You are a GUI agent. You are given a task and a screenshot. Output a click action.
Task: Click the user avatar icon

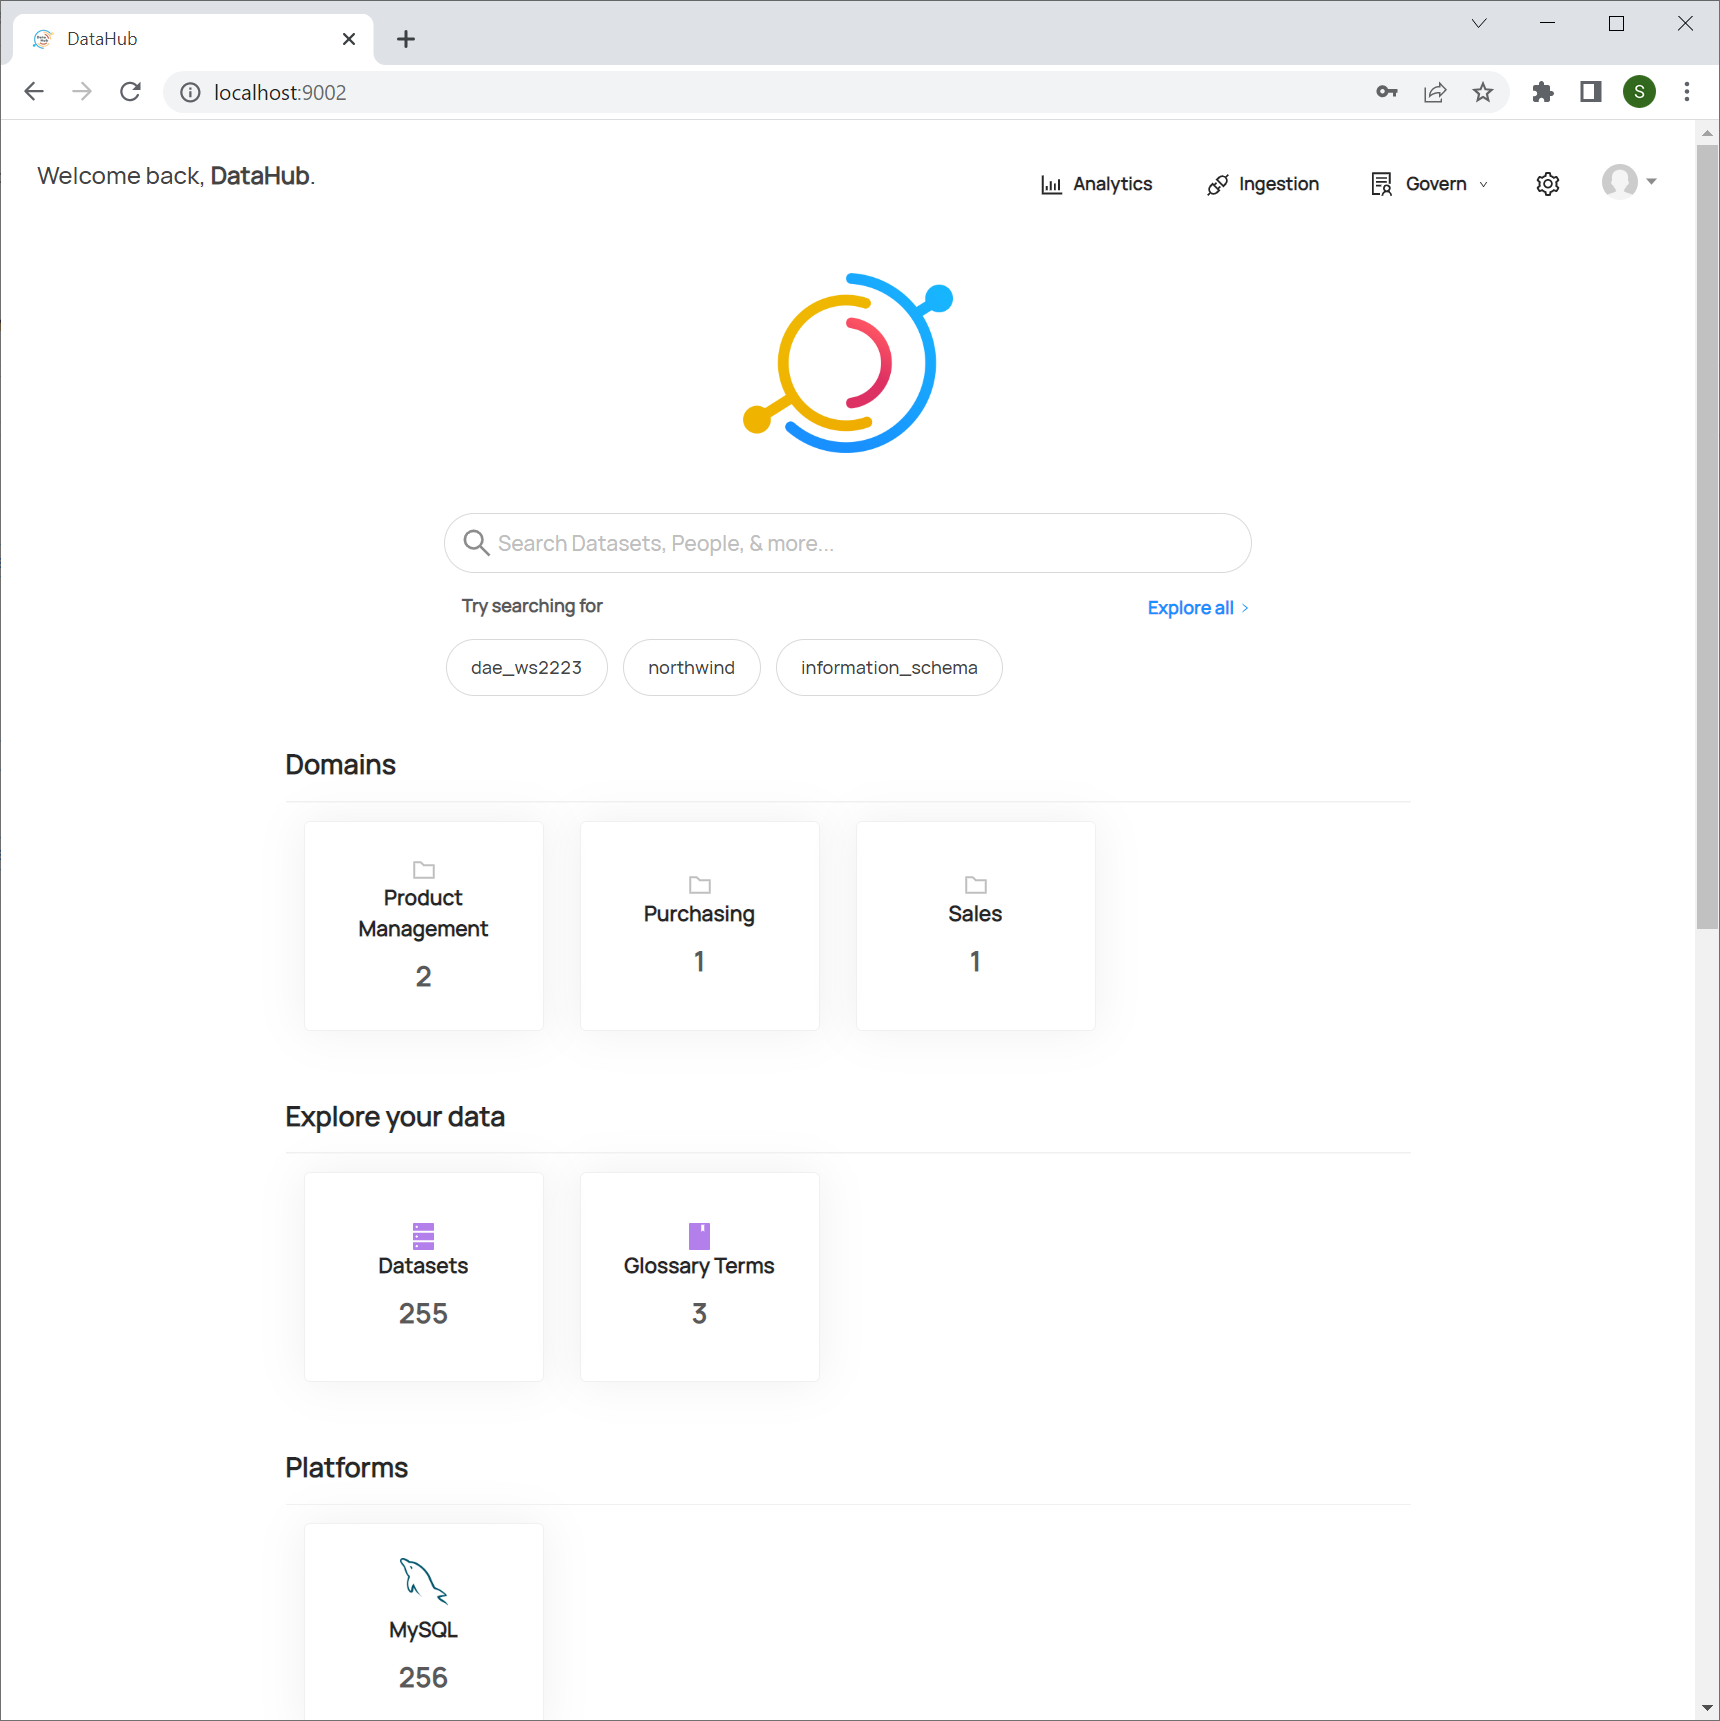coord(1620,182)
